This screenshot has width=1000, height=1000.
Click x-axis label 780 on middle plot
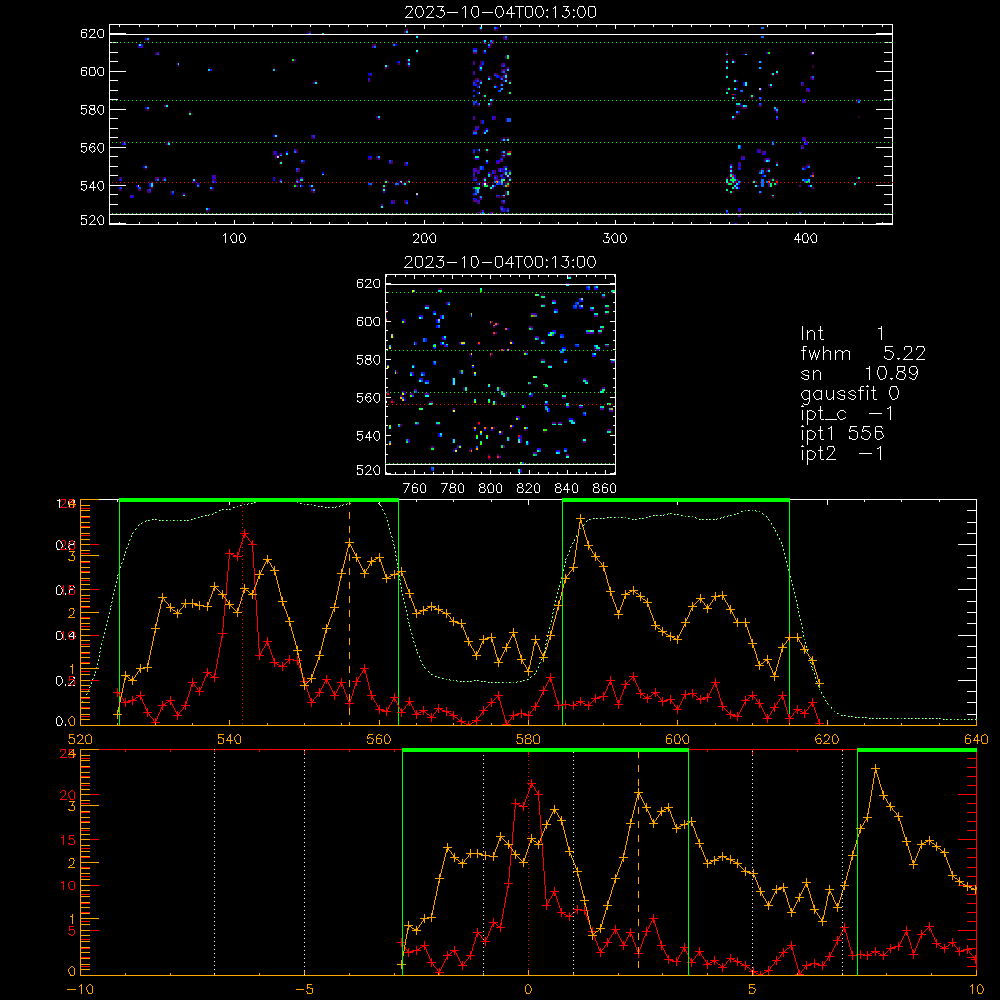pyautogui.click(x=453, y=489)
